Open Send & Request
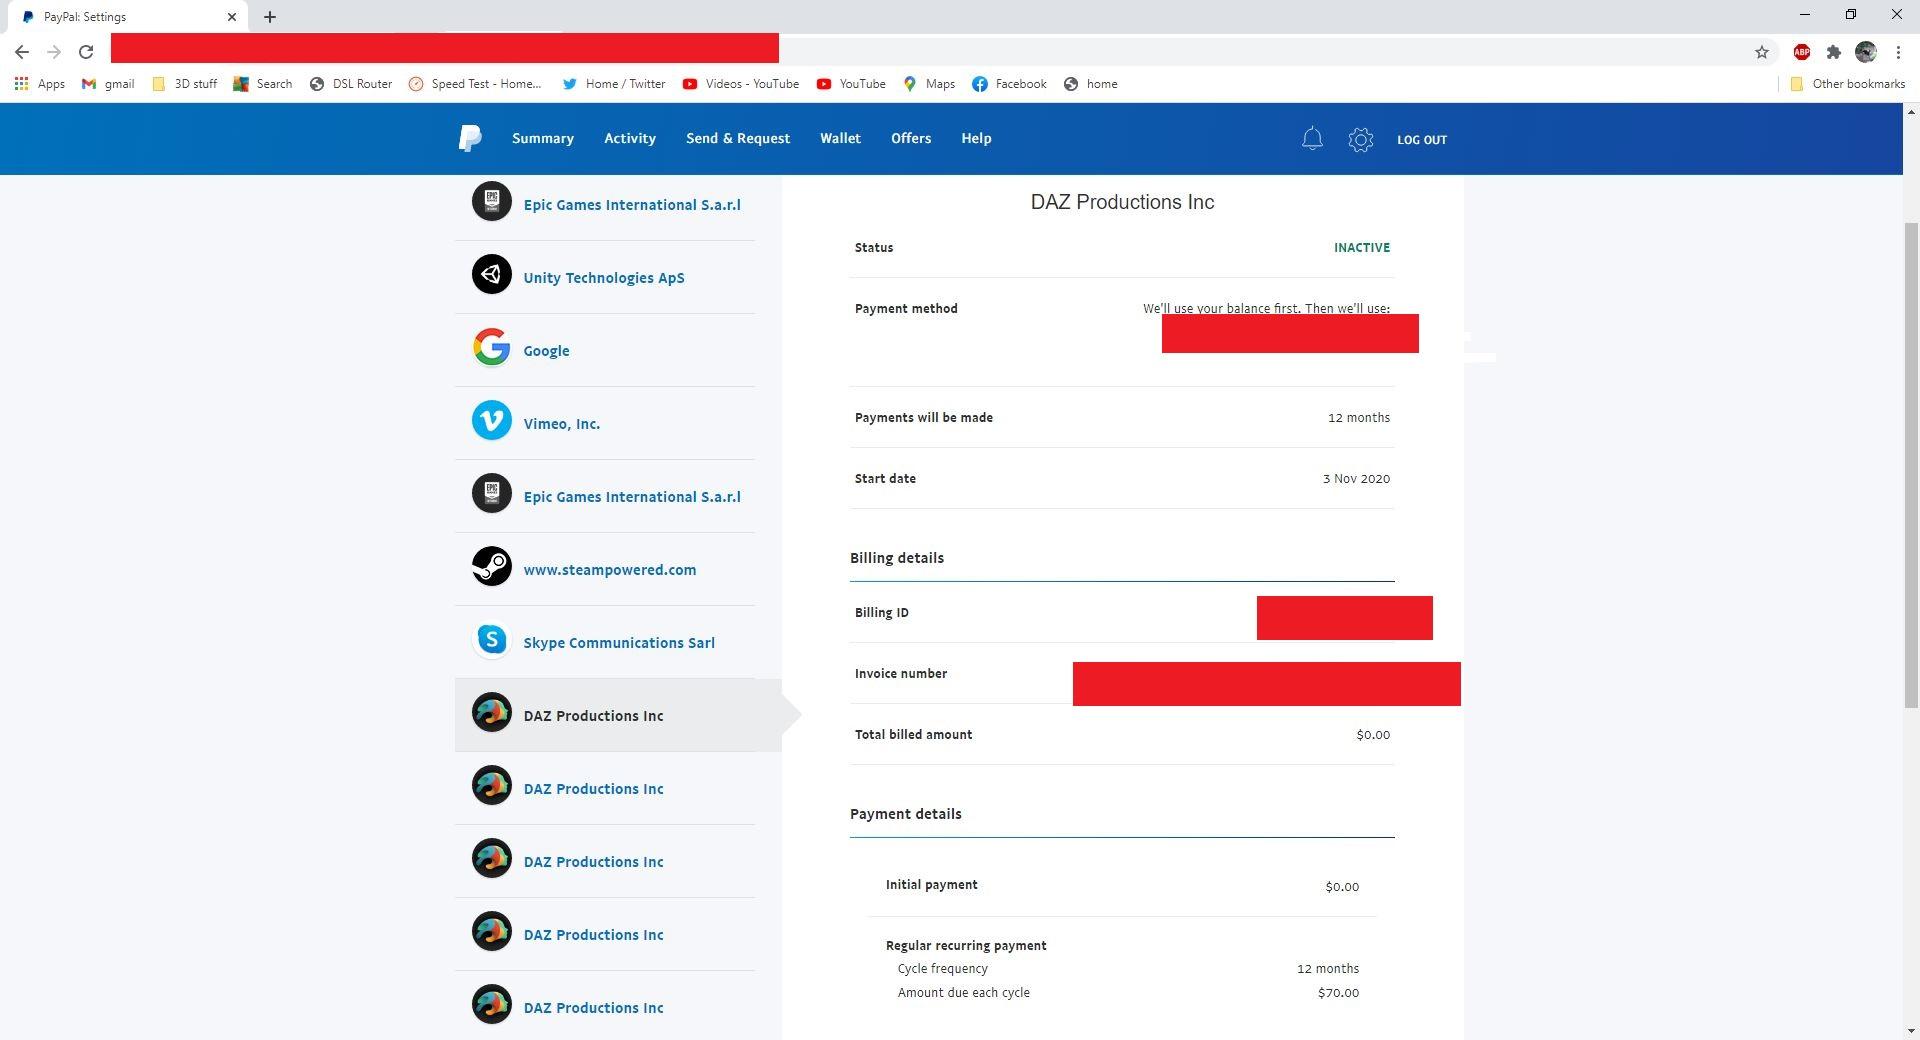 coord(738,138)
